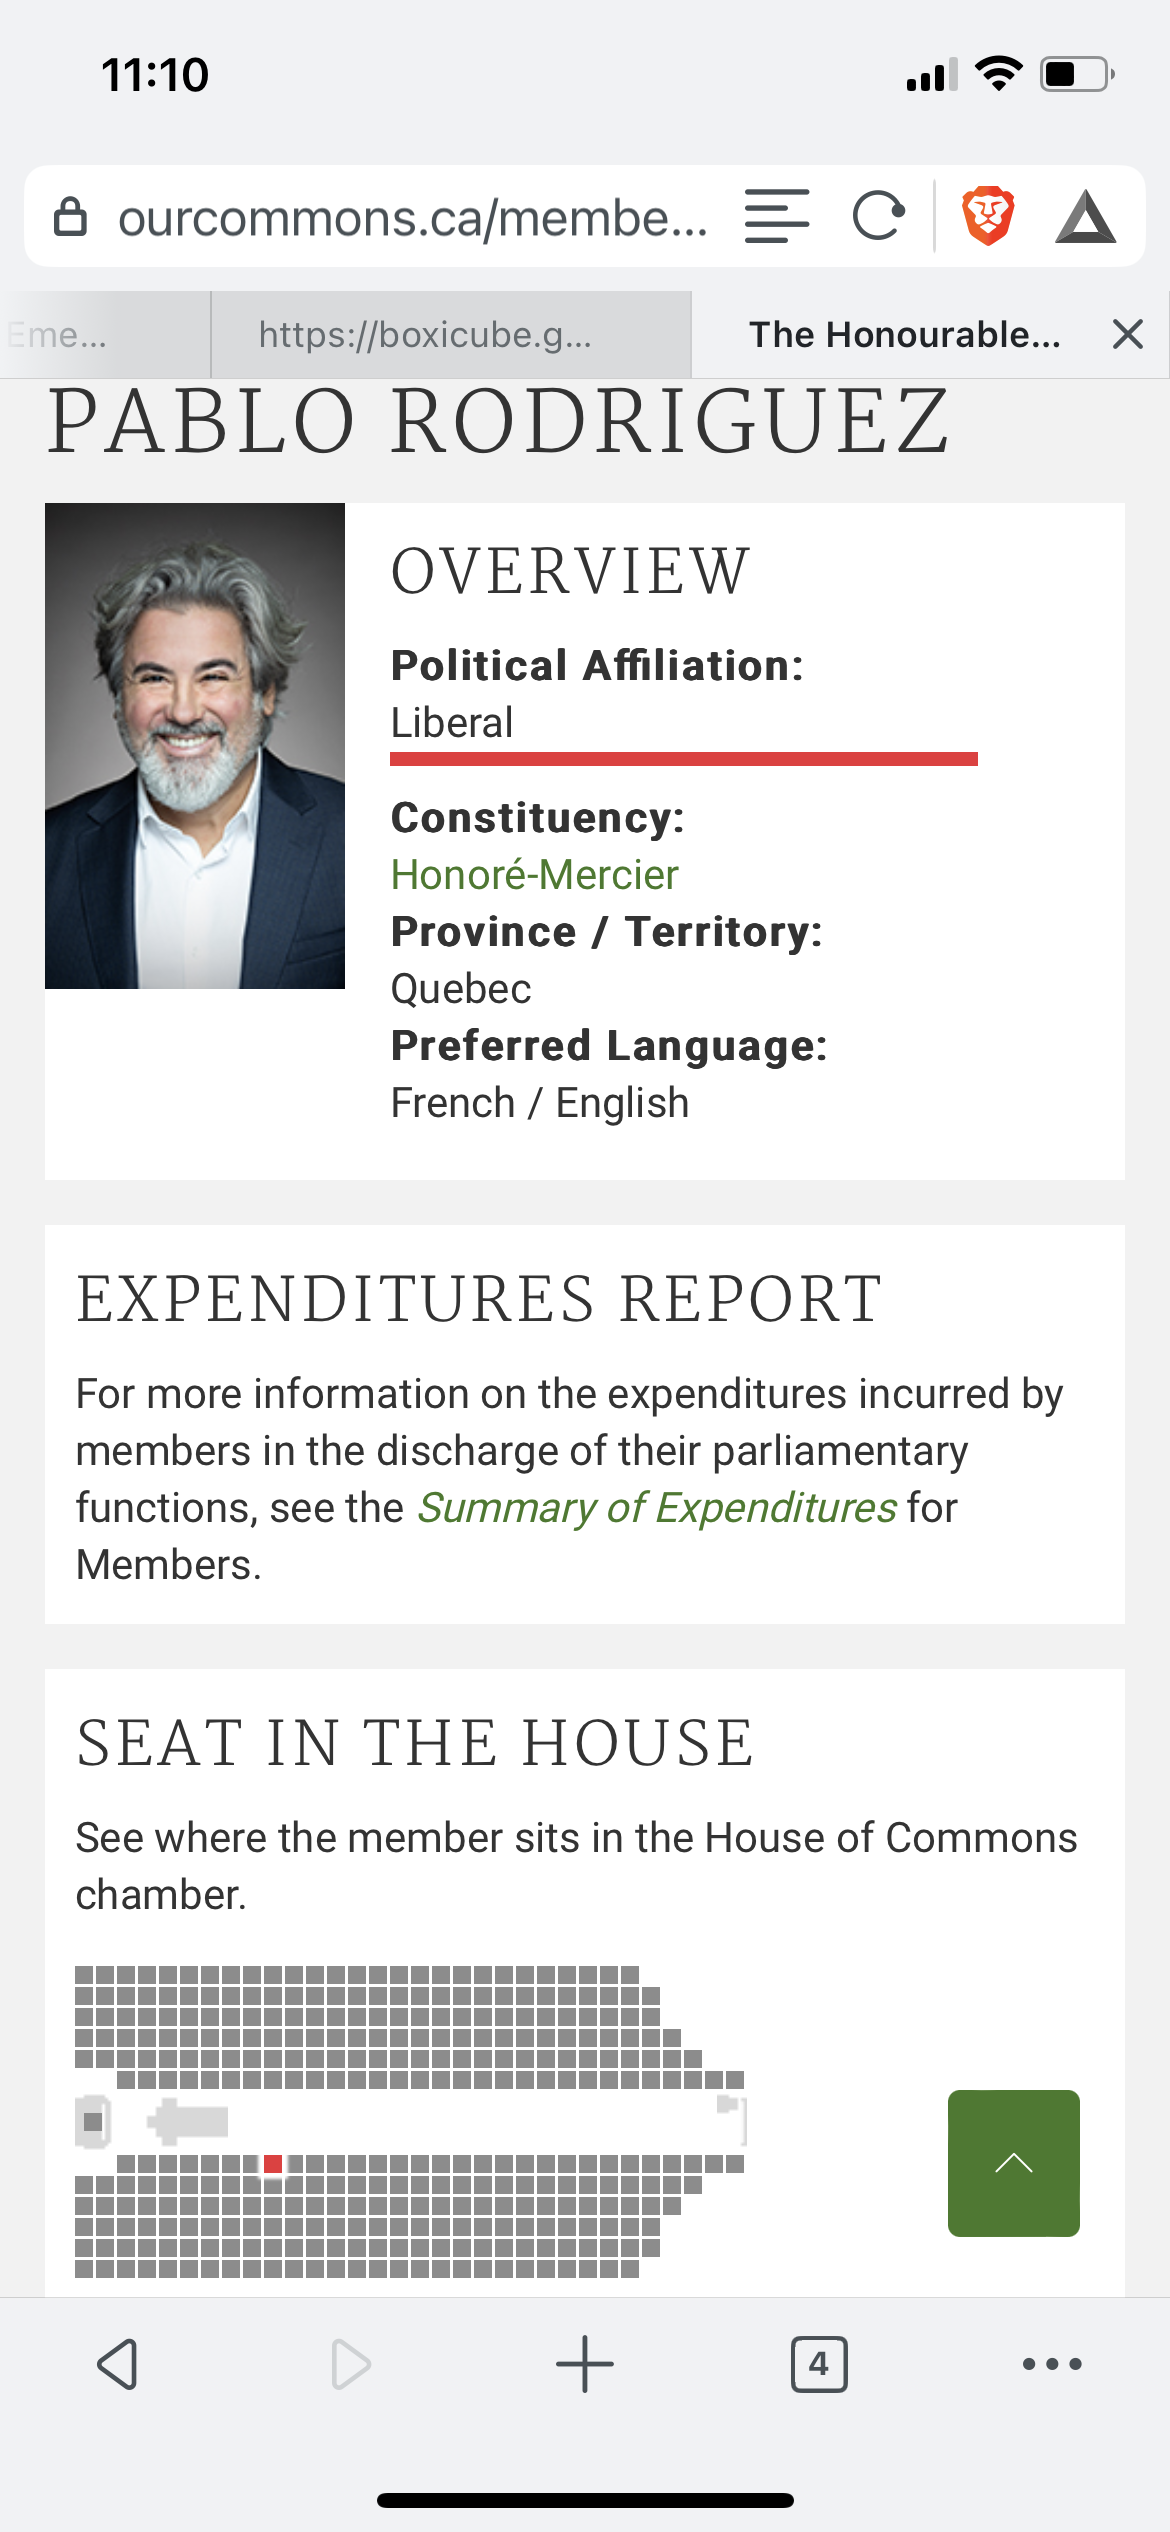Image resolution: width=1170 pixels, height=2532 pixels.
Task: Switch to the boxicube tab
Action: click(450, 335)
